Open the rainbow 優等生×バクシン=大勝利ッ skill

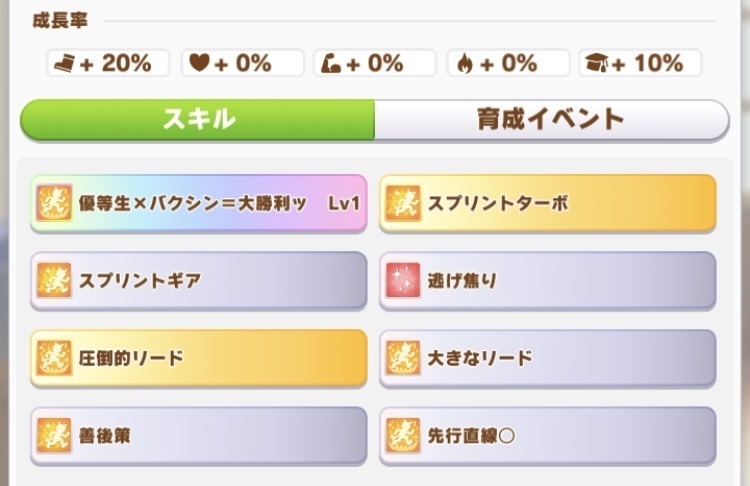coord(199,203)
